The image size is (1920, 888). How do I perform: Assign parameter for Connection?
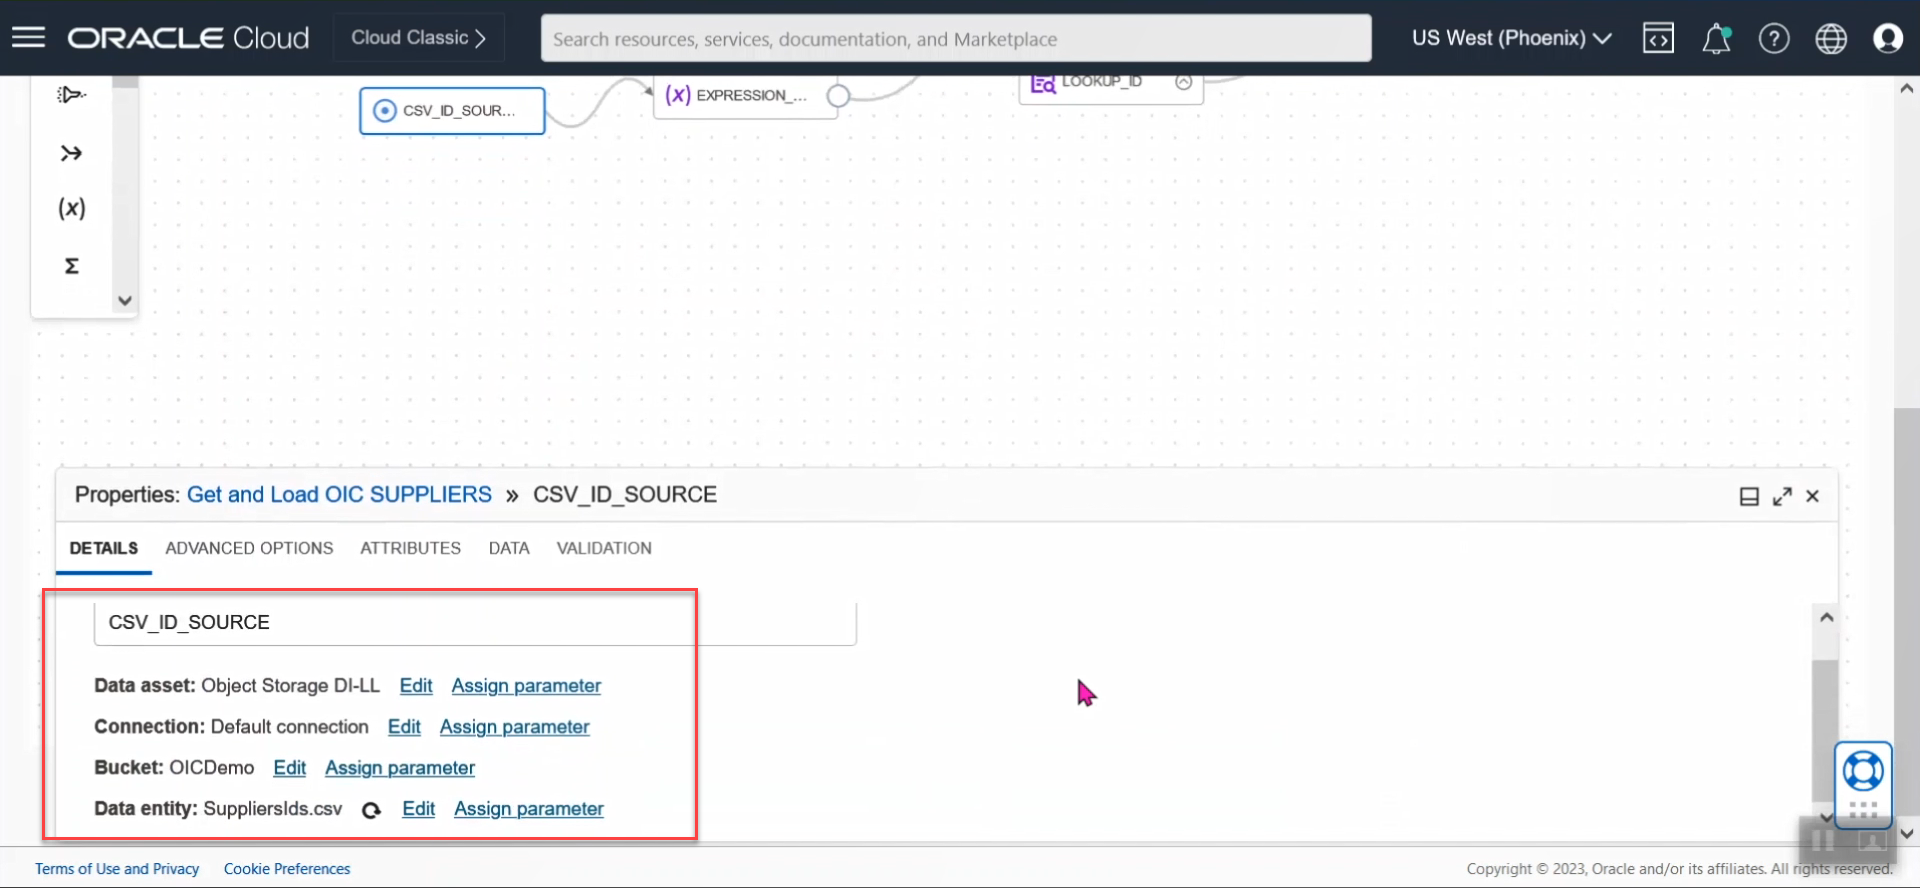514,727
